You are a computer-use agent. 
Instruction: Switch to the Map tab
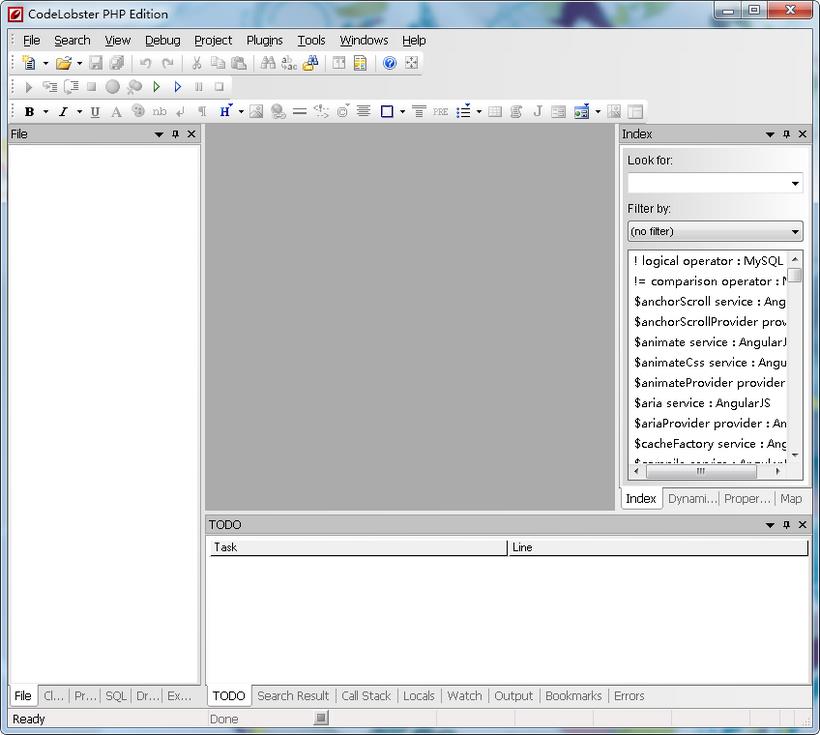point(791,499)
